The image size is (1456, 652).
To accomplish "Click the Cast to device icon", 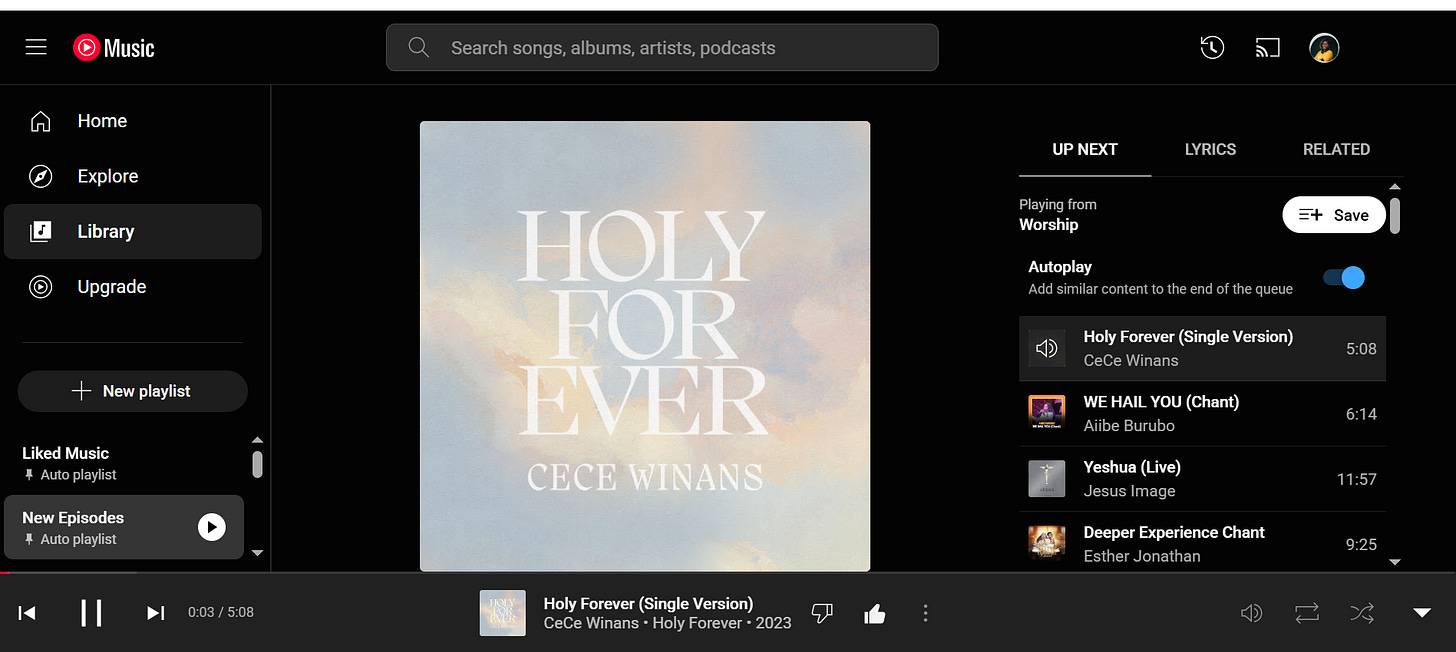I will click(1268, 47).
